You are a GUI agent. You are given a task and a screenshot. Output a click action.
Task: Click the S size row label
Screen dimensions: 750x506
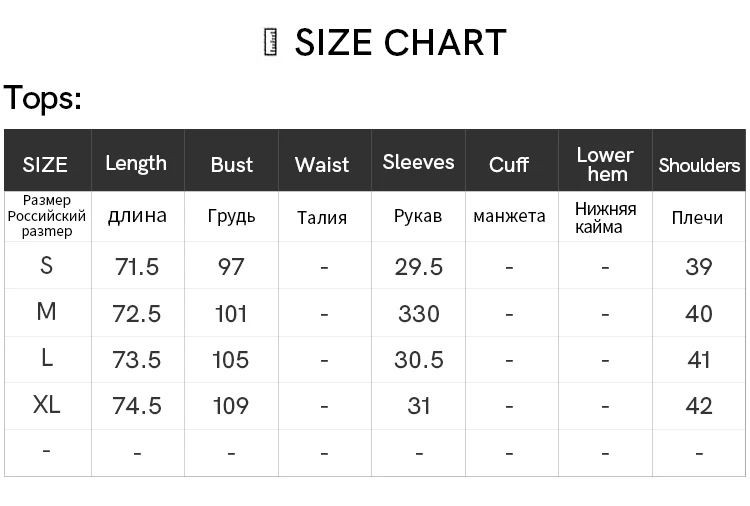[x=46, y=265]
